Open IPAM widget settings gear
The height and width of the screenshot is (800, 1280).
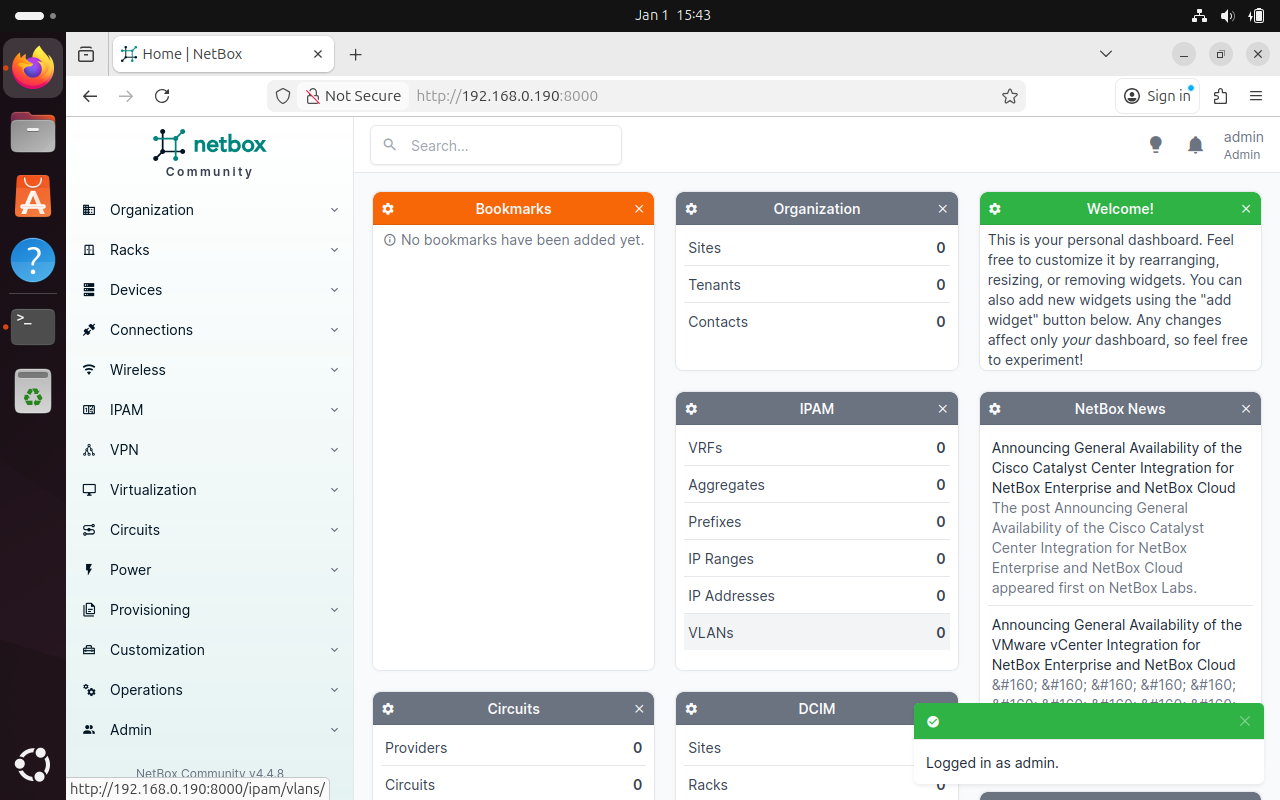691,409
